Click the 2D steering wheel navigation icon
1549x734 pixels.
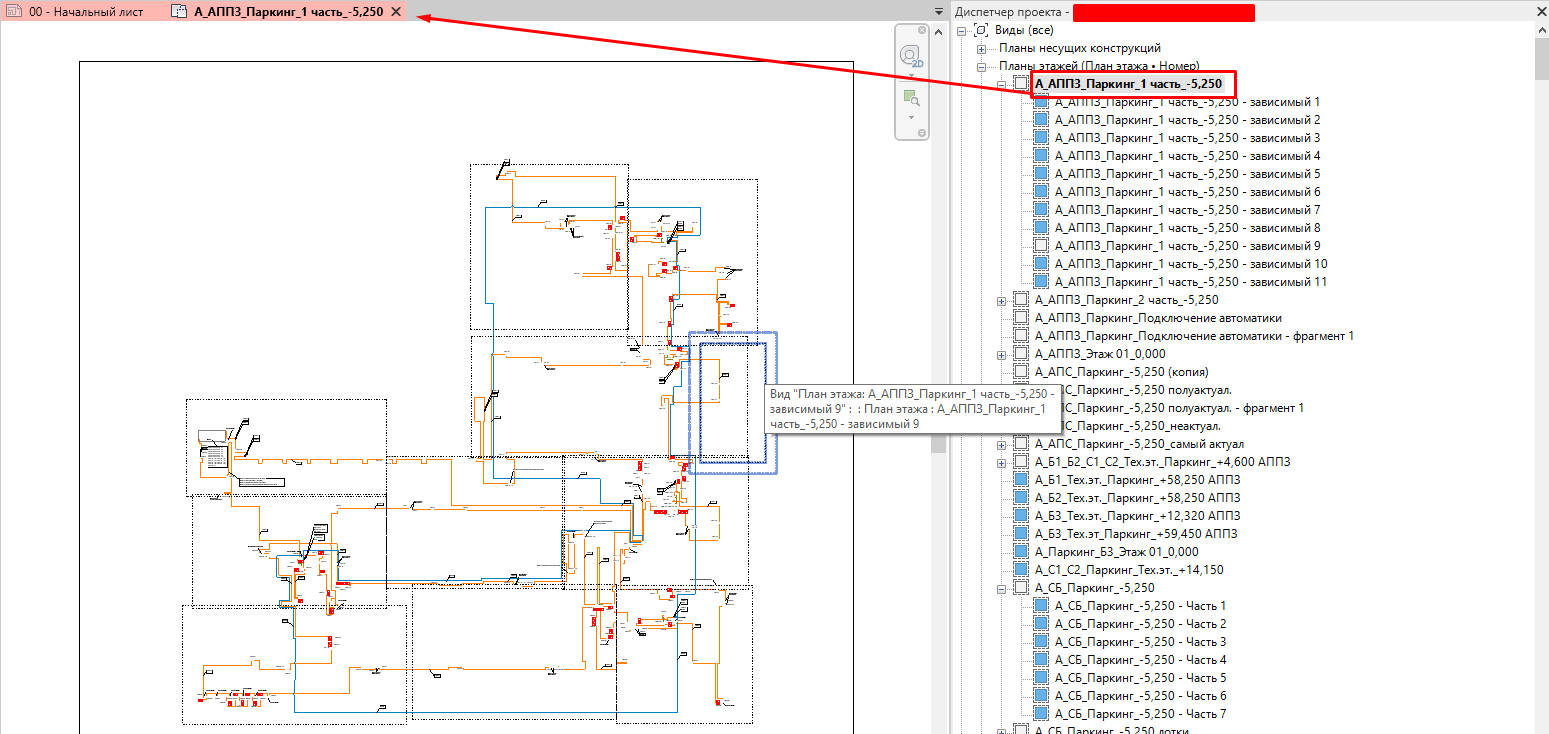click(910, 56)
